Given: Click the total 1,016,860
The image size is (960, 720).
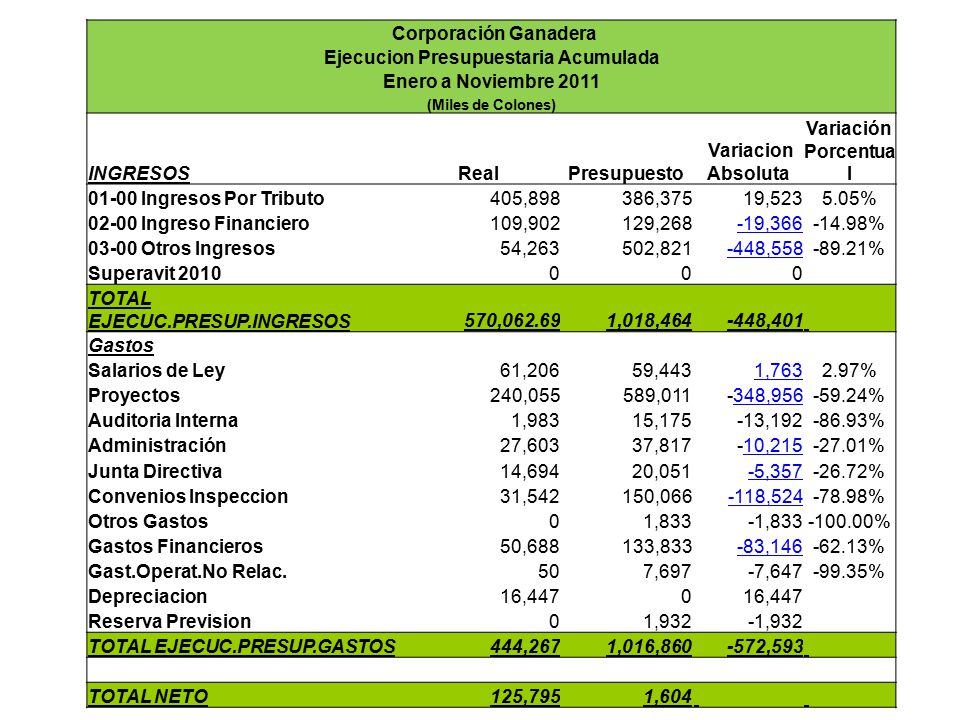Looking at the screenshot, I should (649, 646).
